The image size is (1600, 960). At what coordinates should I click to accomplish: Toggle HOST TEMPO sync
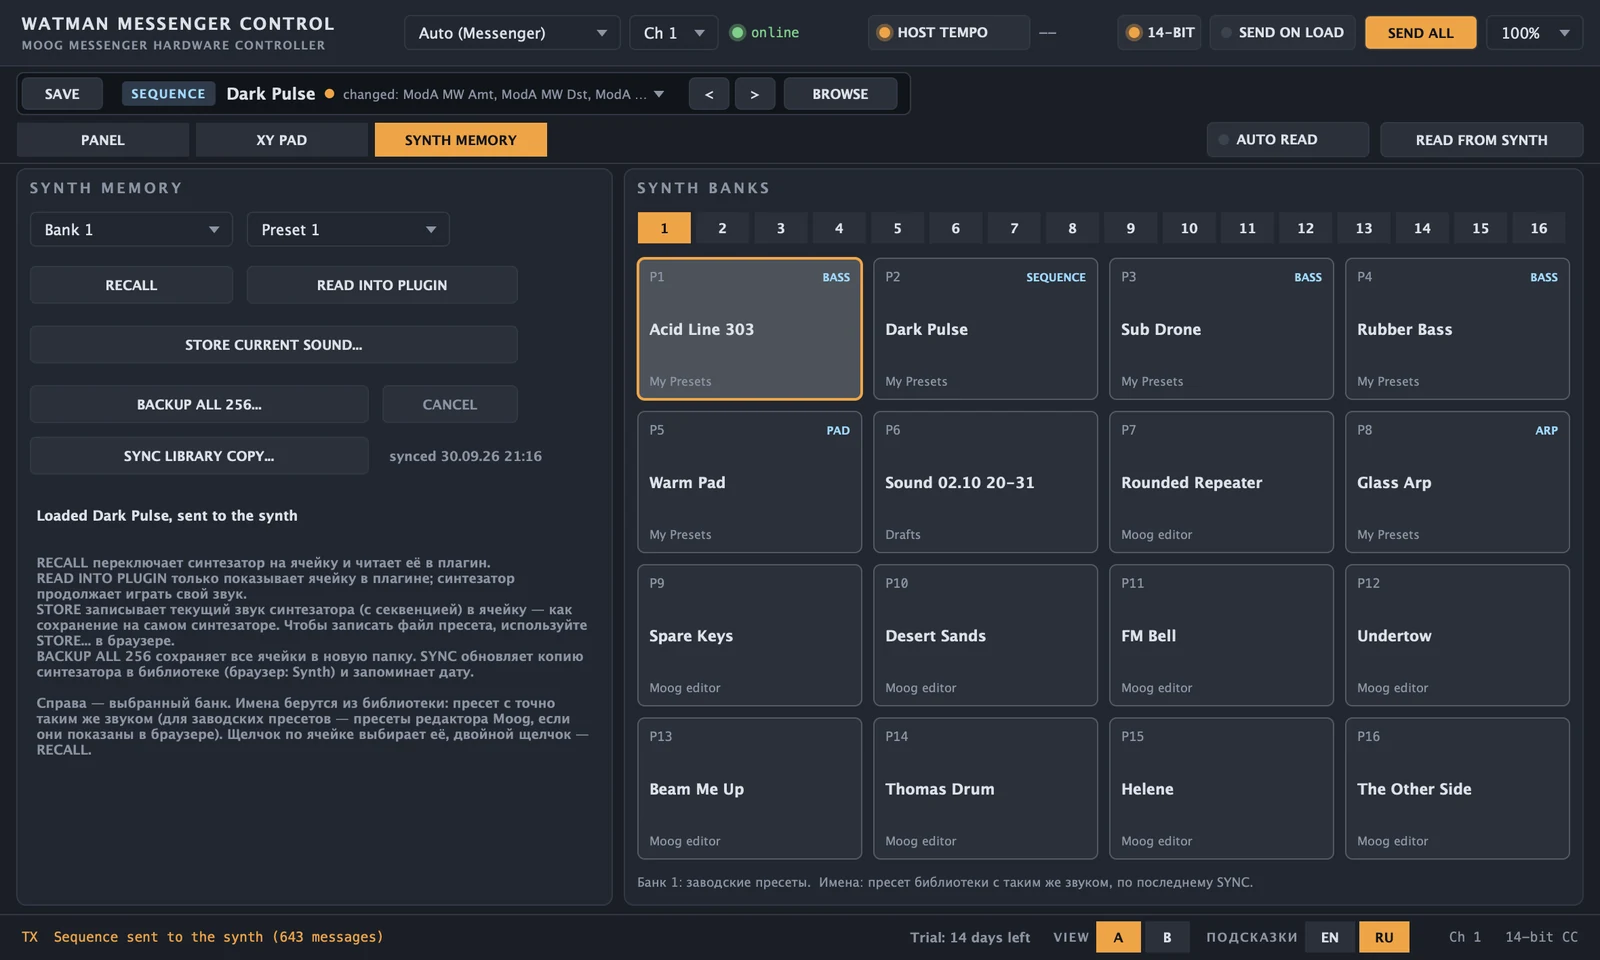click(948, 32)
